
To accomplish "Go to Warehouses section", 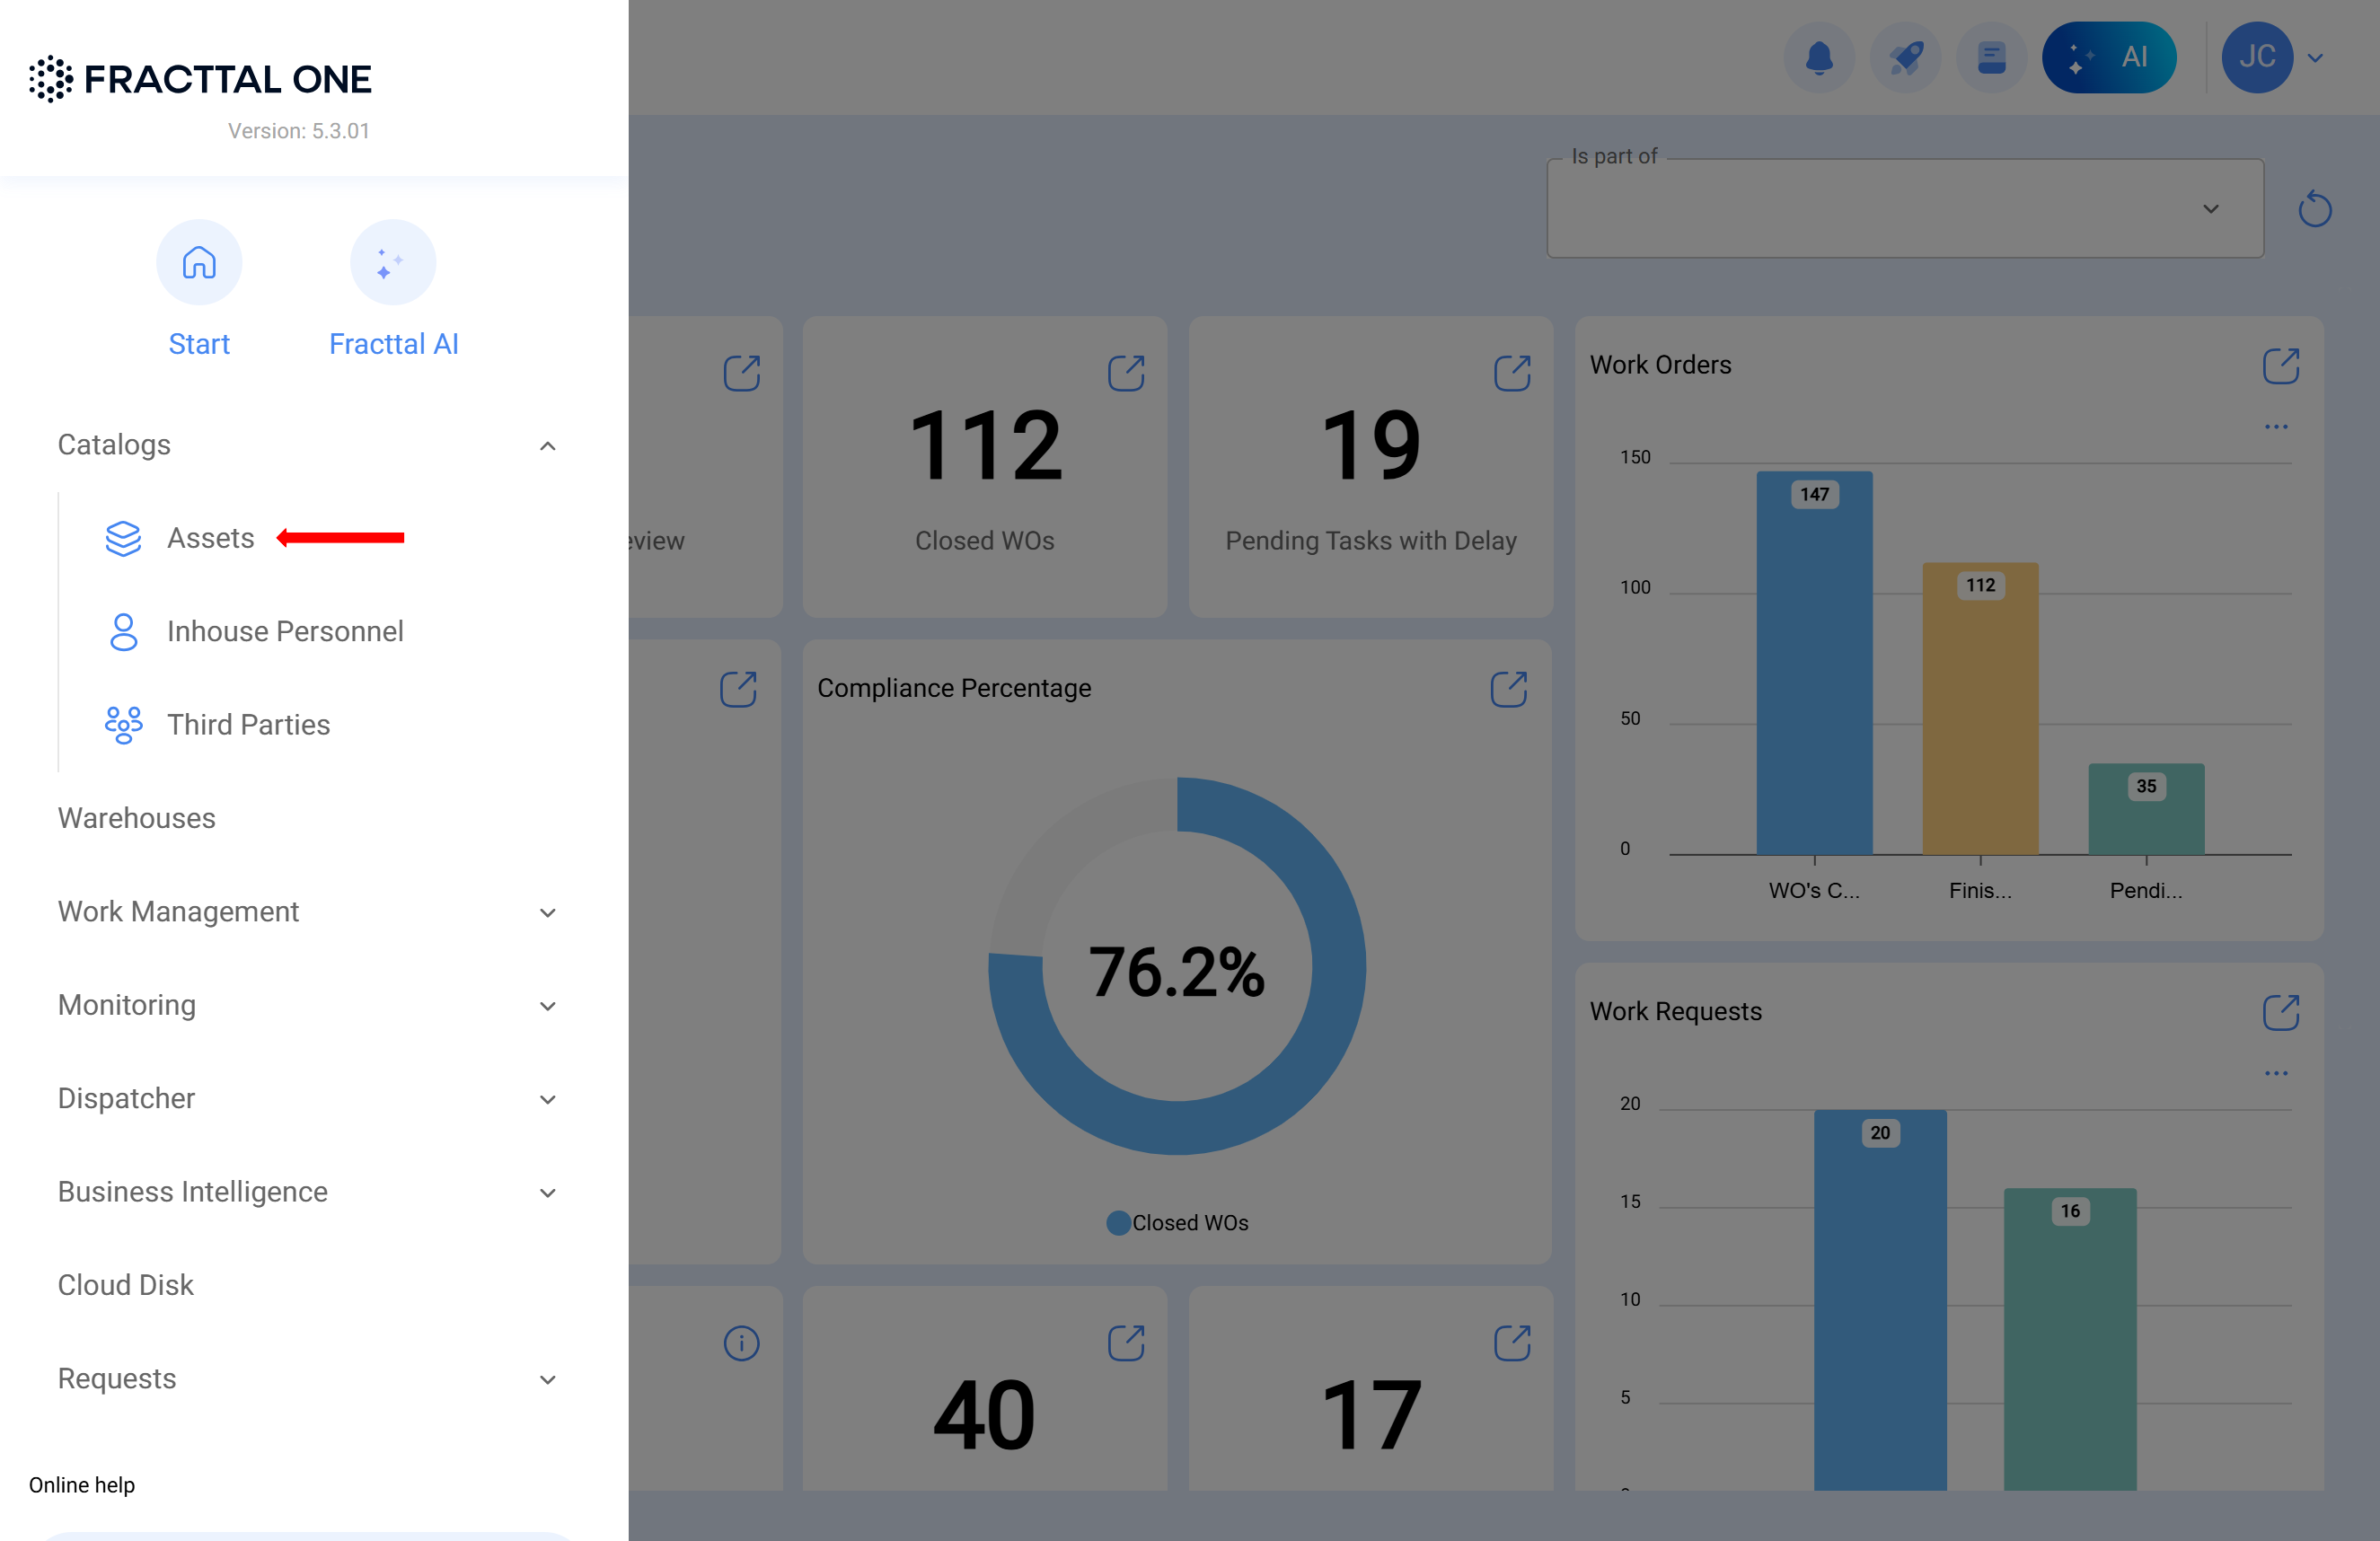I will tap(136, 818).
